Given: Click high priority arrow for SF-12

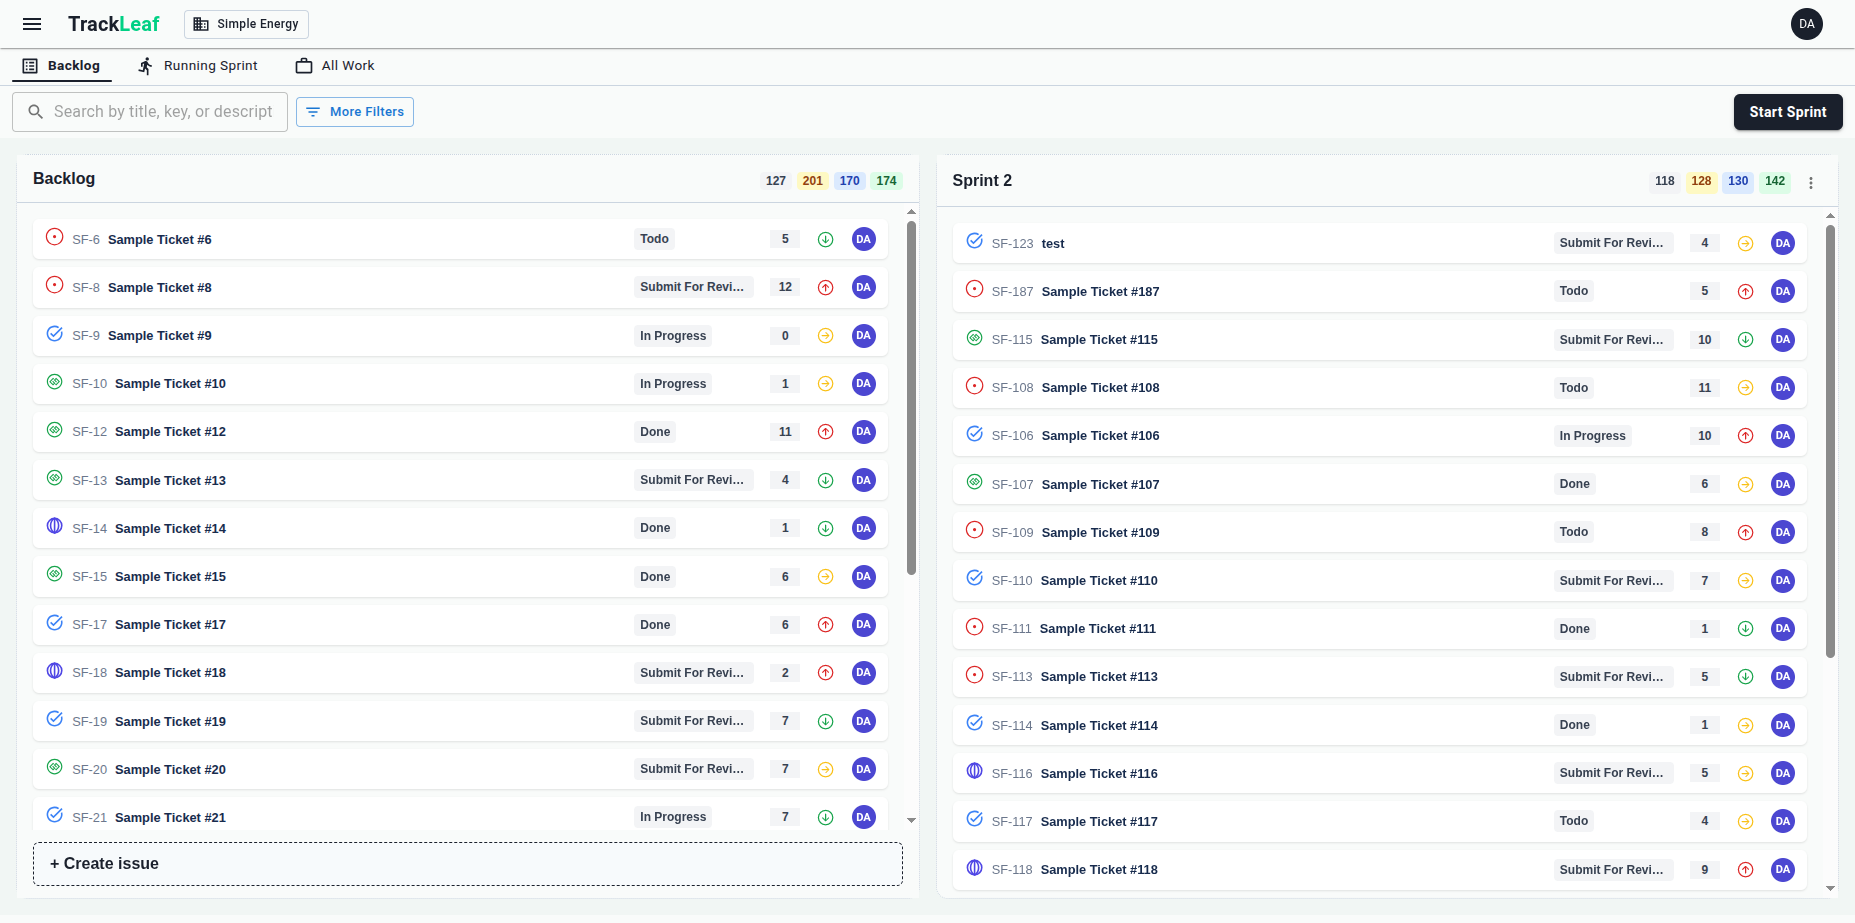Looking at the screenshot, I should (x=826, y=432).
